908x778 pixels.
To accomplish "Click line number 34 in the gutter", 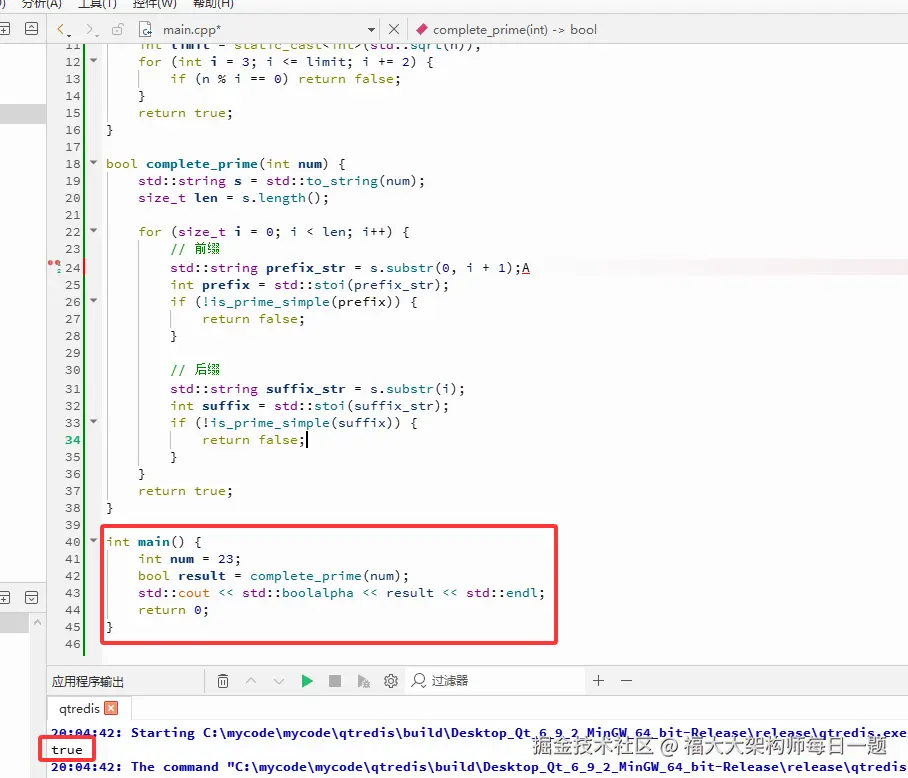I will [72, 440].
